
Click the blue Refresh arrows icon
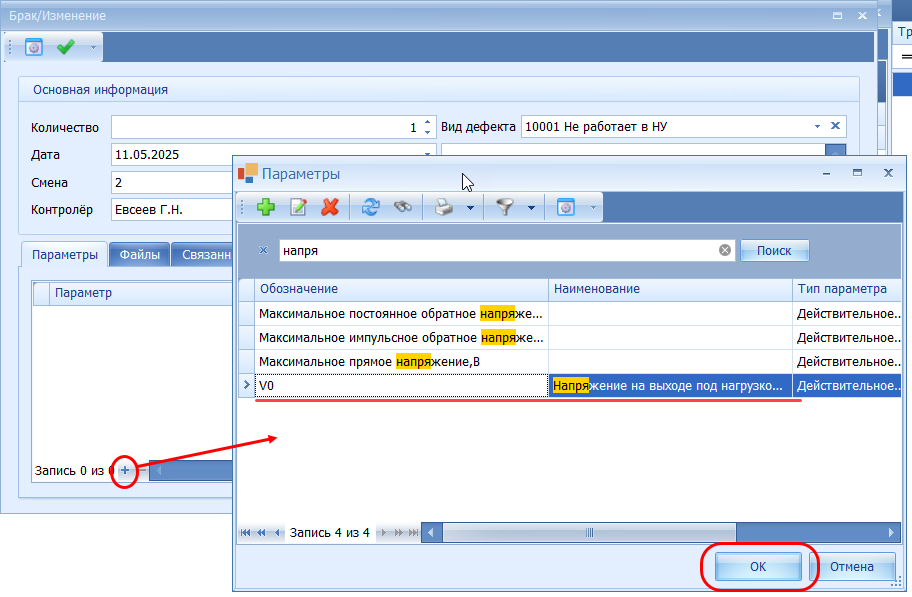(370, 207)
